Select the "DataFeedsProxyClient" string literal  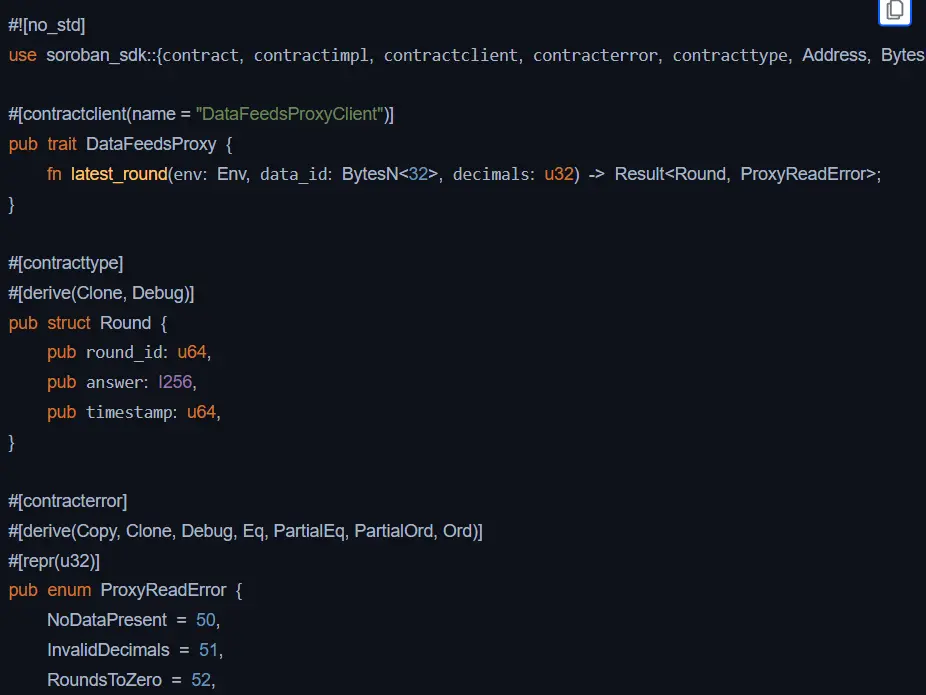click(x=290, y=114)
